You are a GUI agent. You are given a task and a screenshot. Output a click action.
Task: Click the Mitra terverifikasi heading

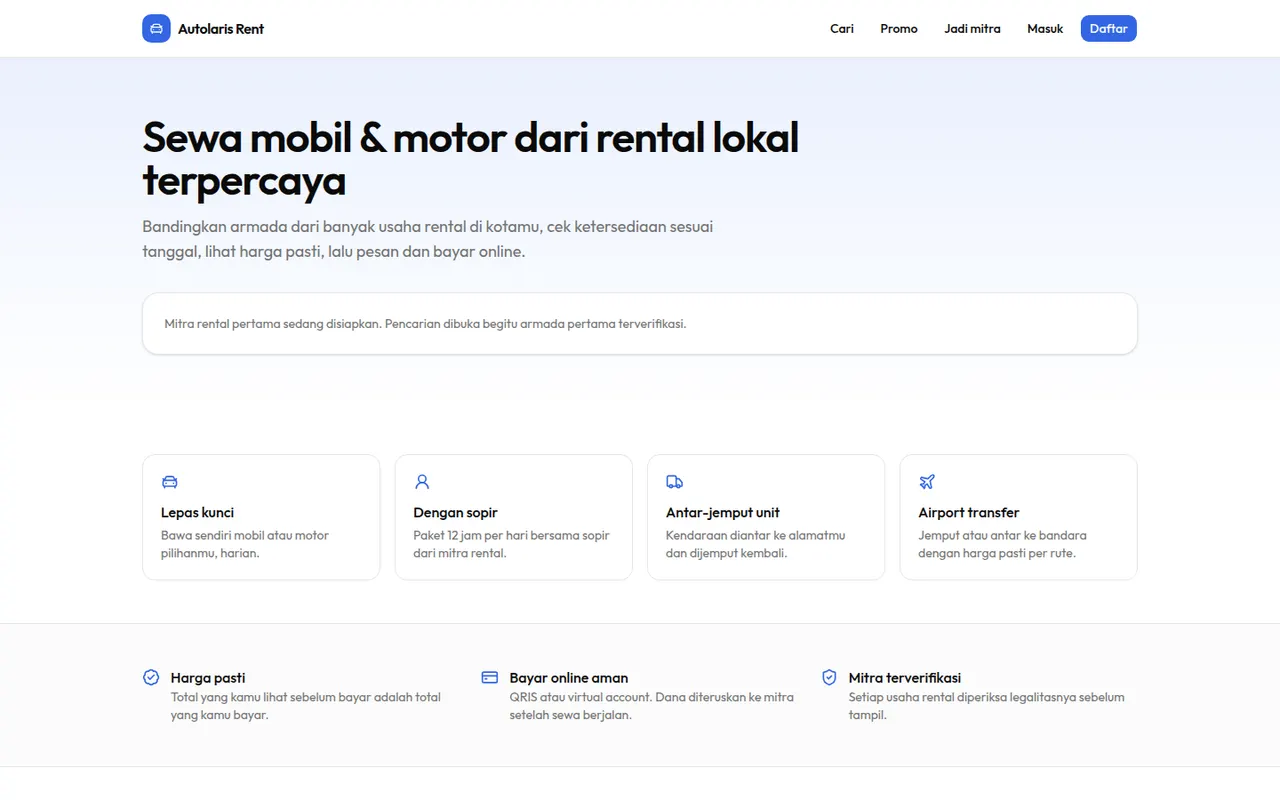pyautogui.click(x=905, y=678)
